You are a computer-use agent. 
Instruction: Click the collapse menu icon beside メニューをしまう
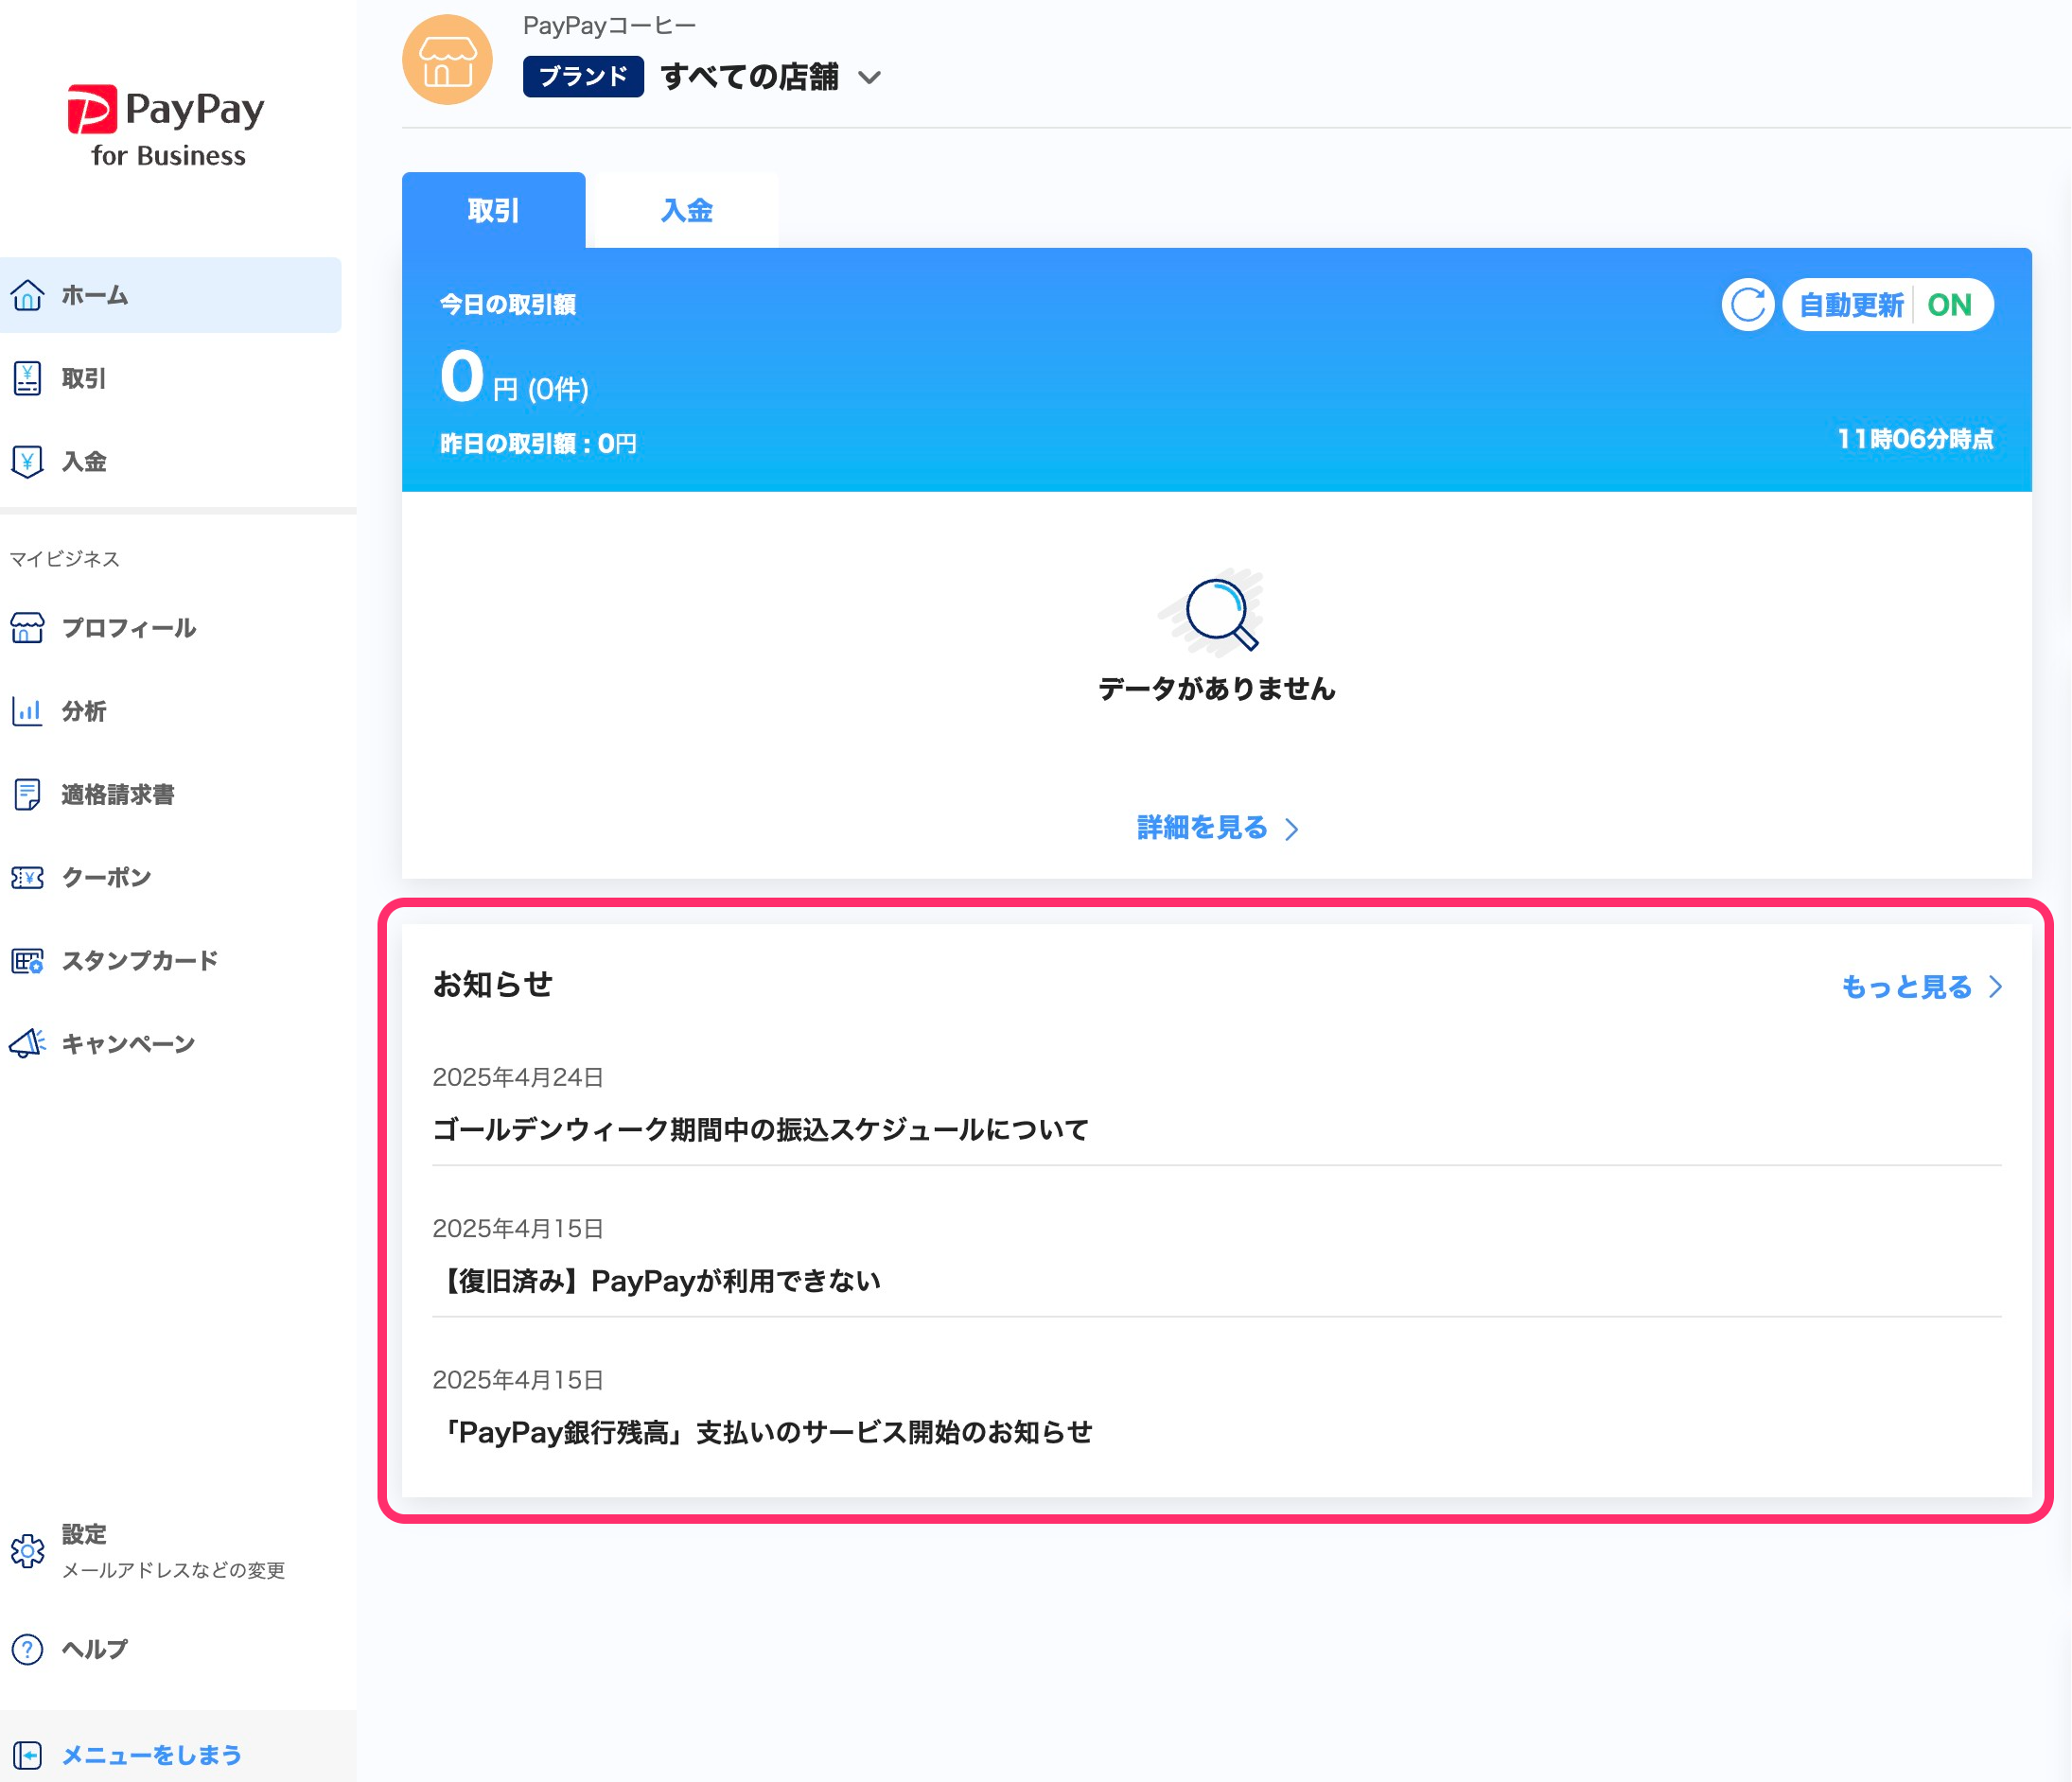[x=27, y=1755]
